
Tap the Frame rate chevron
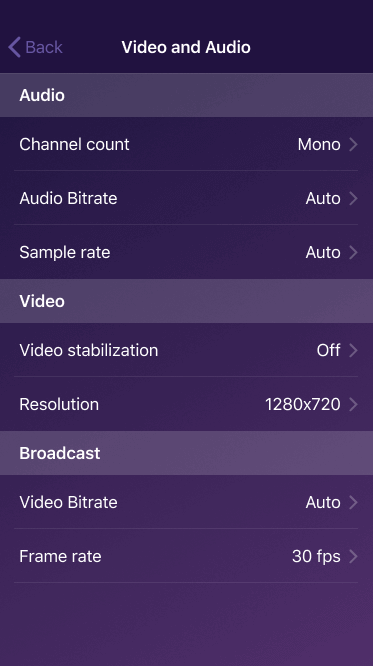353,556
